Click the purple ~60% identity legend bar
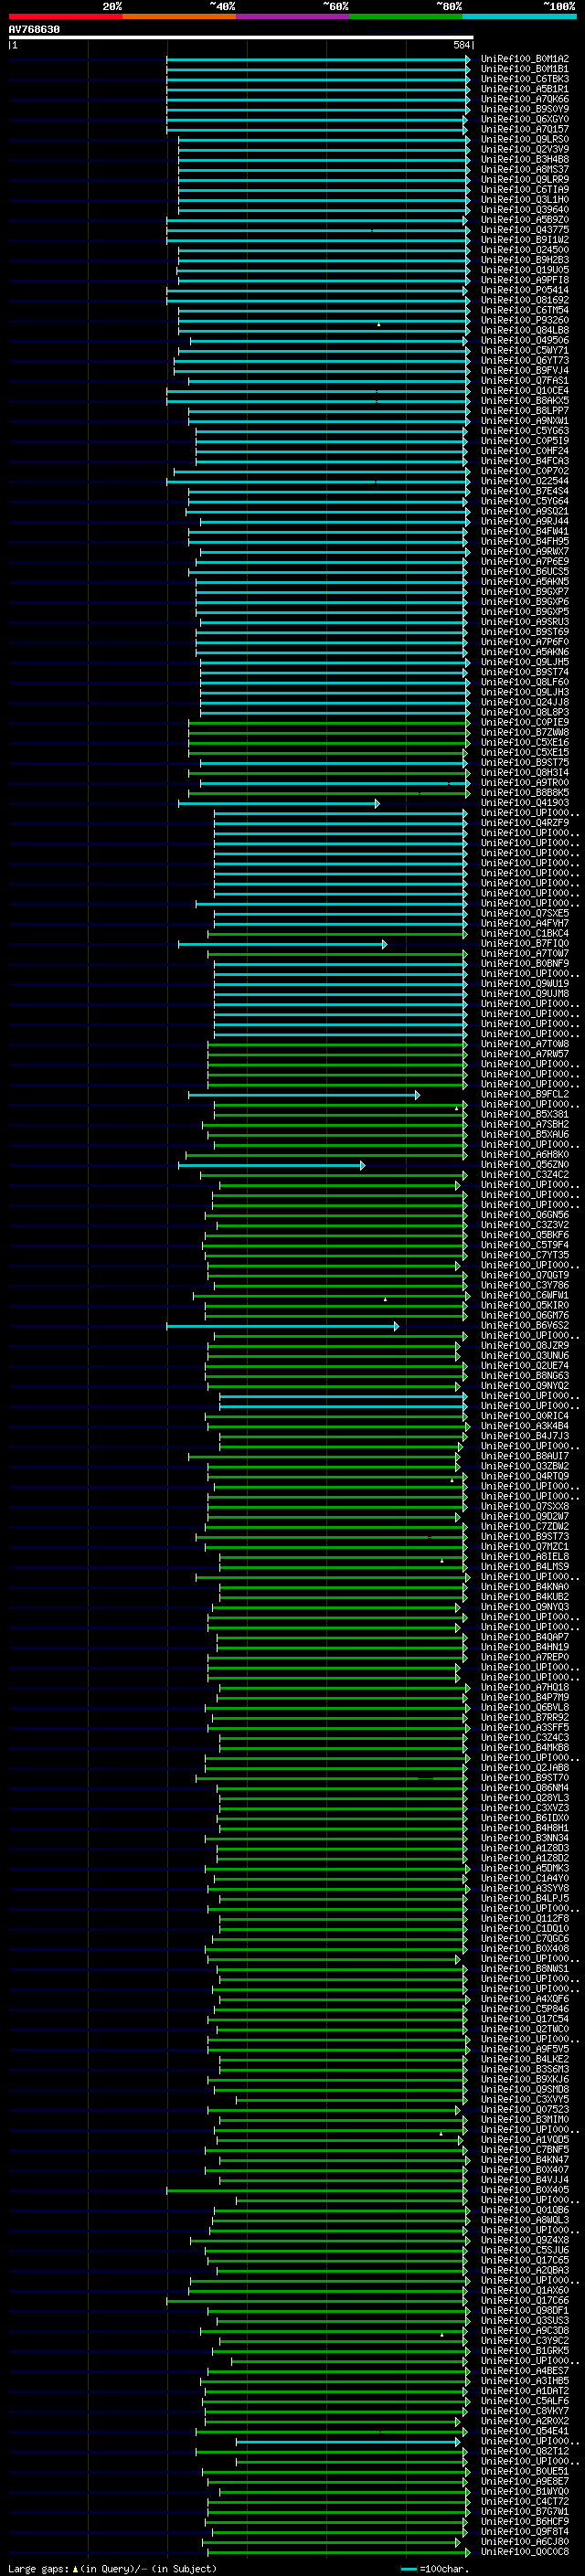The width and height of the screenshot is (585, 2576). click(293, 17)
